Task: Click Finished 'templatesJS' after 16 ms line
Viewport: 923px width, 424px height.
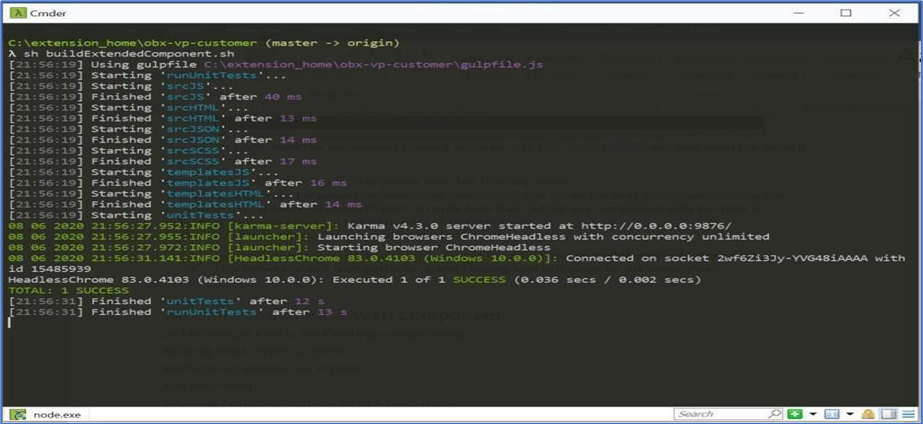Action: click(x=178, y=183)
